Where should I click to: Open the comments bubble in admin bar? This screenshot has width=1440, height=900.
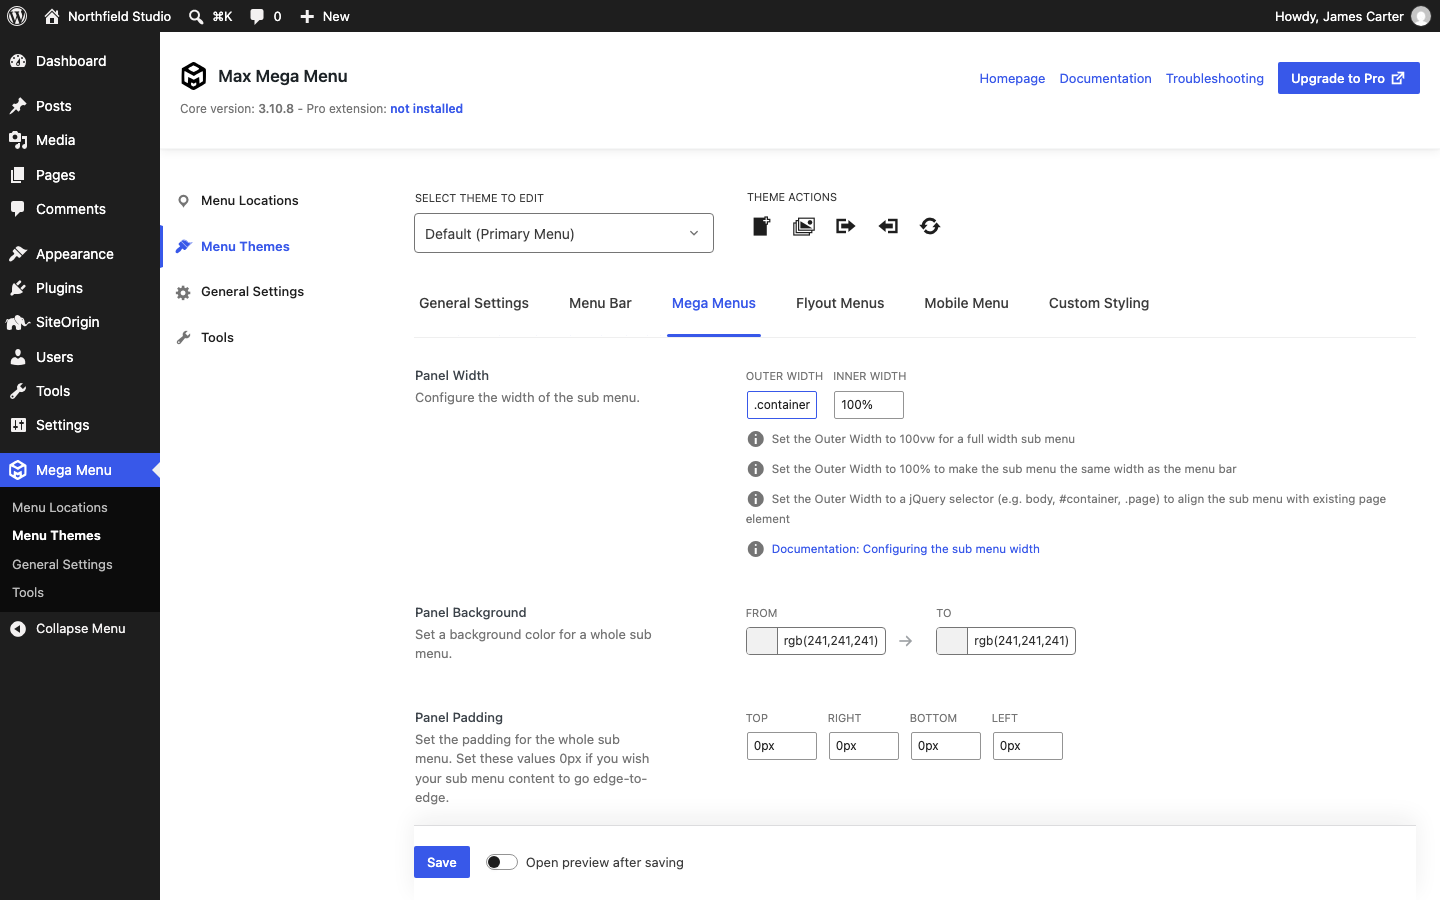257,16
